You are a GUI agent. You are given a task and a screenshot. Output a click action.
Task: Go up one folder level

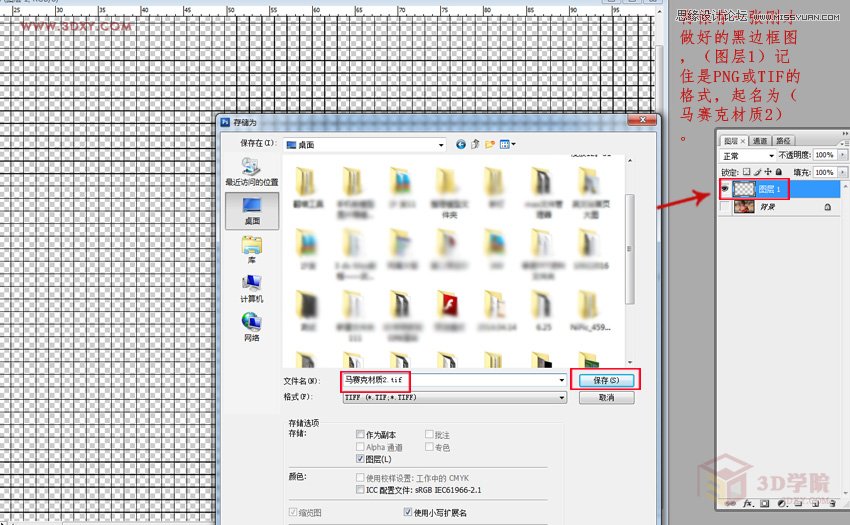tap(475, 144)
